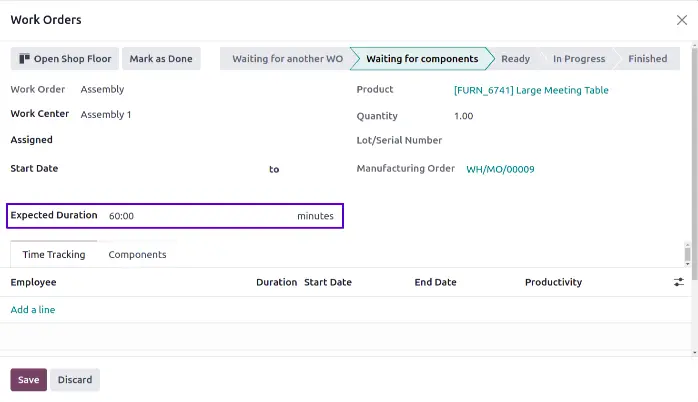Close the Work Orders dialog

click(682, 20)
